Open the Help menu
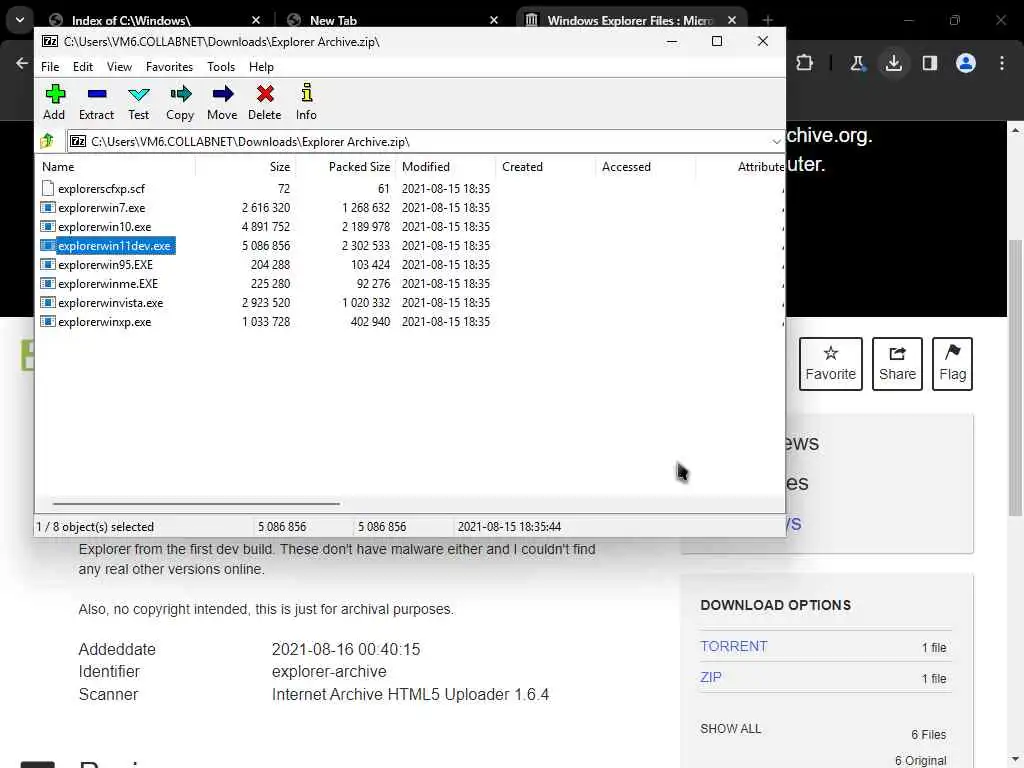This screenshot has height=768, width=1024. (261, 67)
